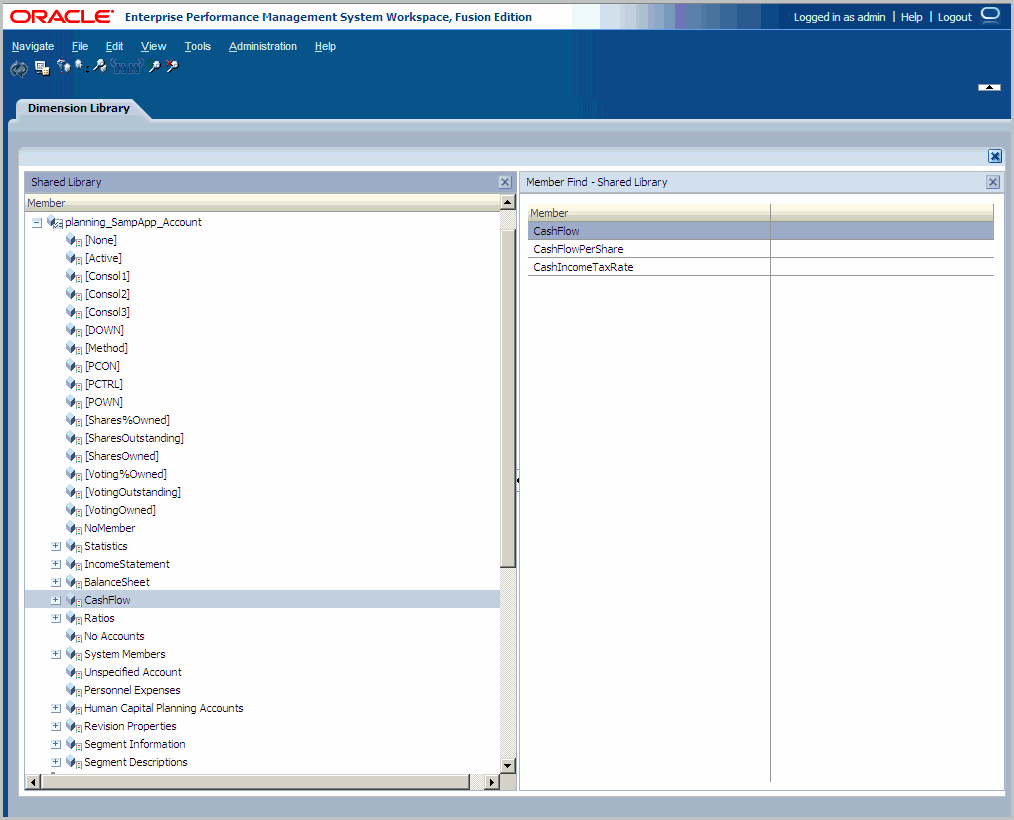Open the Edit menu

pos(114,47)
